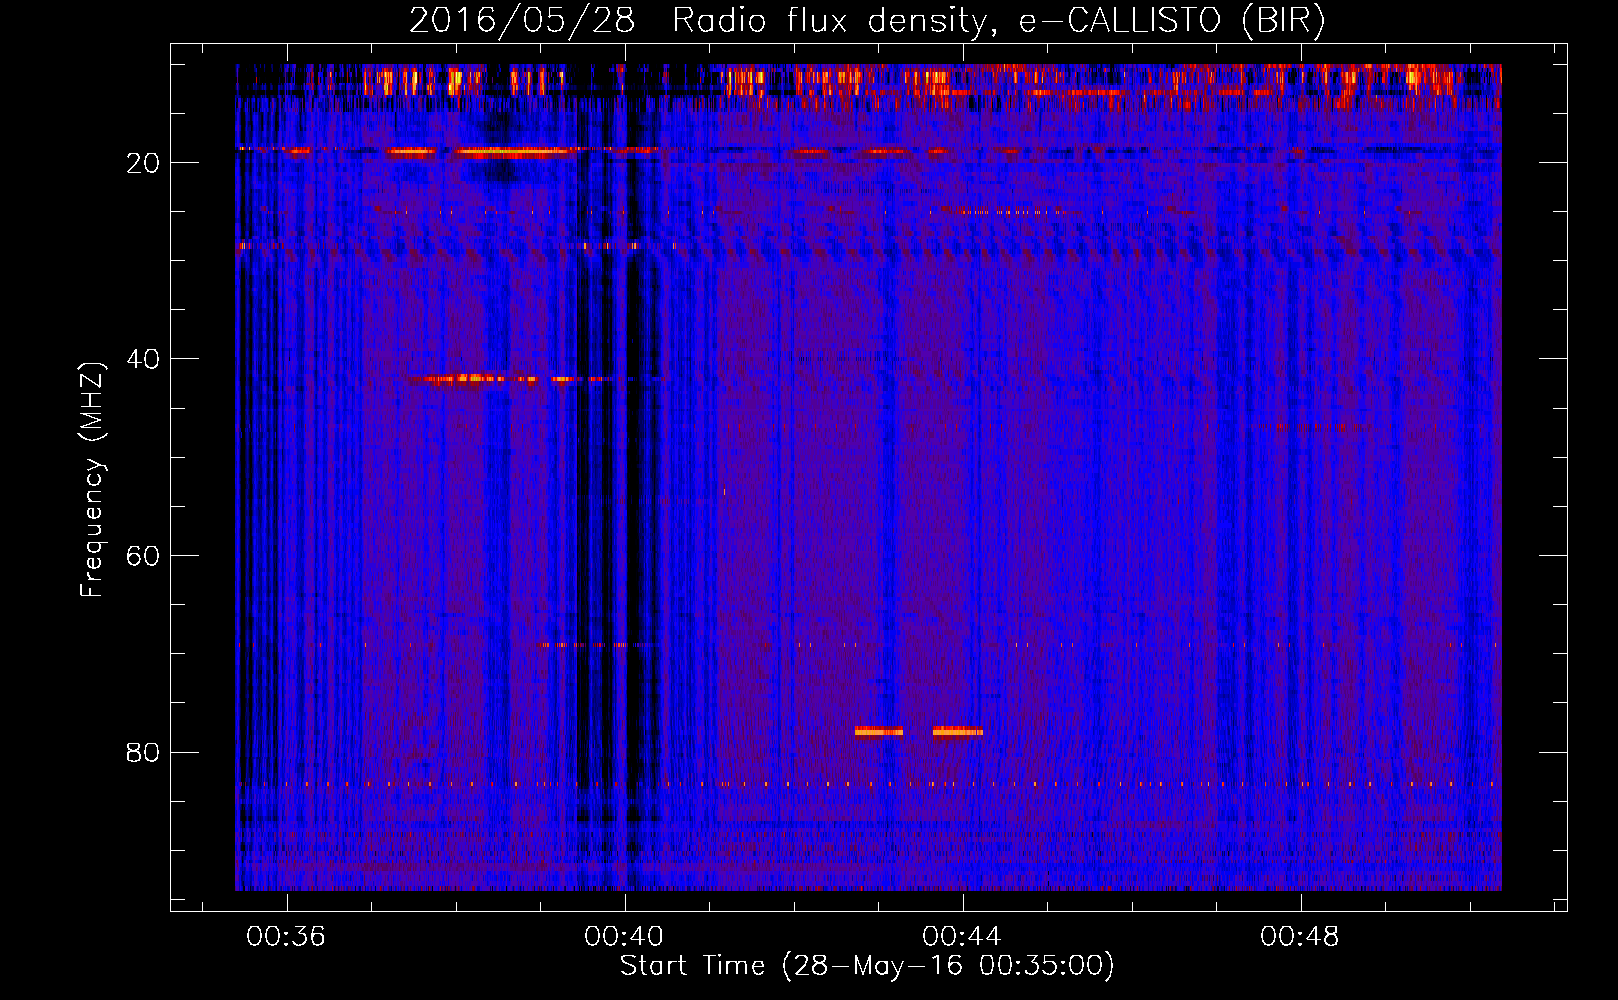The width and height of the screenshot is (1618, 1000).
Task: Click the 60 MHz frequency tick label
Action: click(x=143, y=556)
